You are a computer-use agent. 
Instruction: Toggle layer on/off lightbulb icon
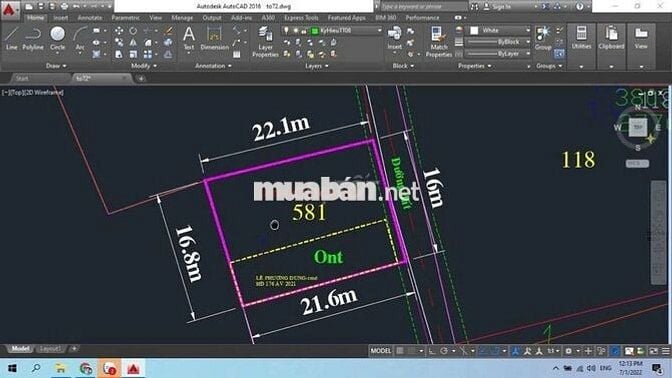point(286,30)
